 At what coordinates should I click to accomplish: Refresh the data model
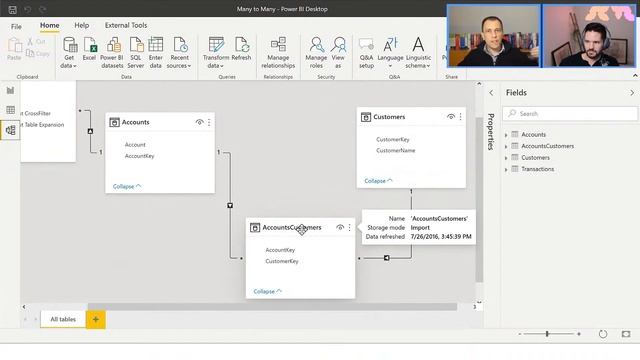[241, 49]
